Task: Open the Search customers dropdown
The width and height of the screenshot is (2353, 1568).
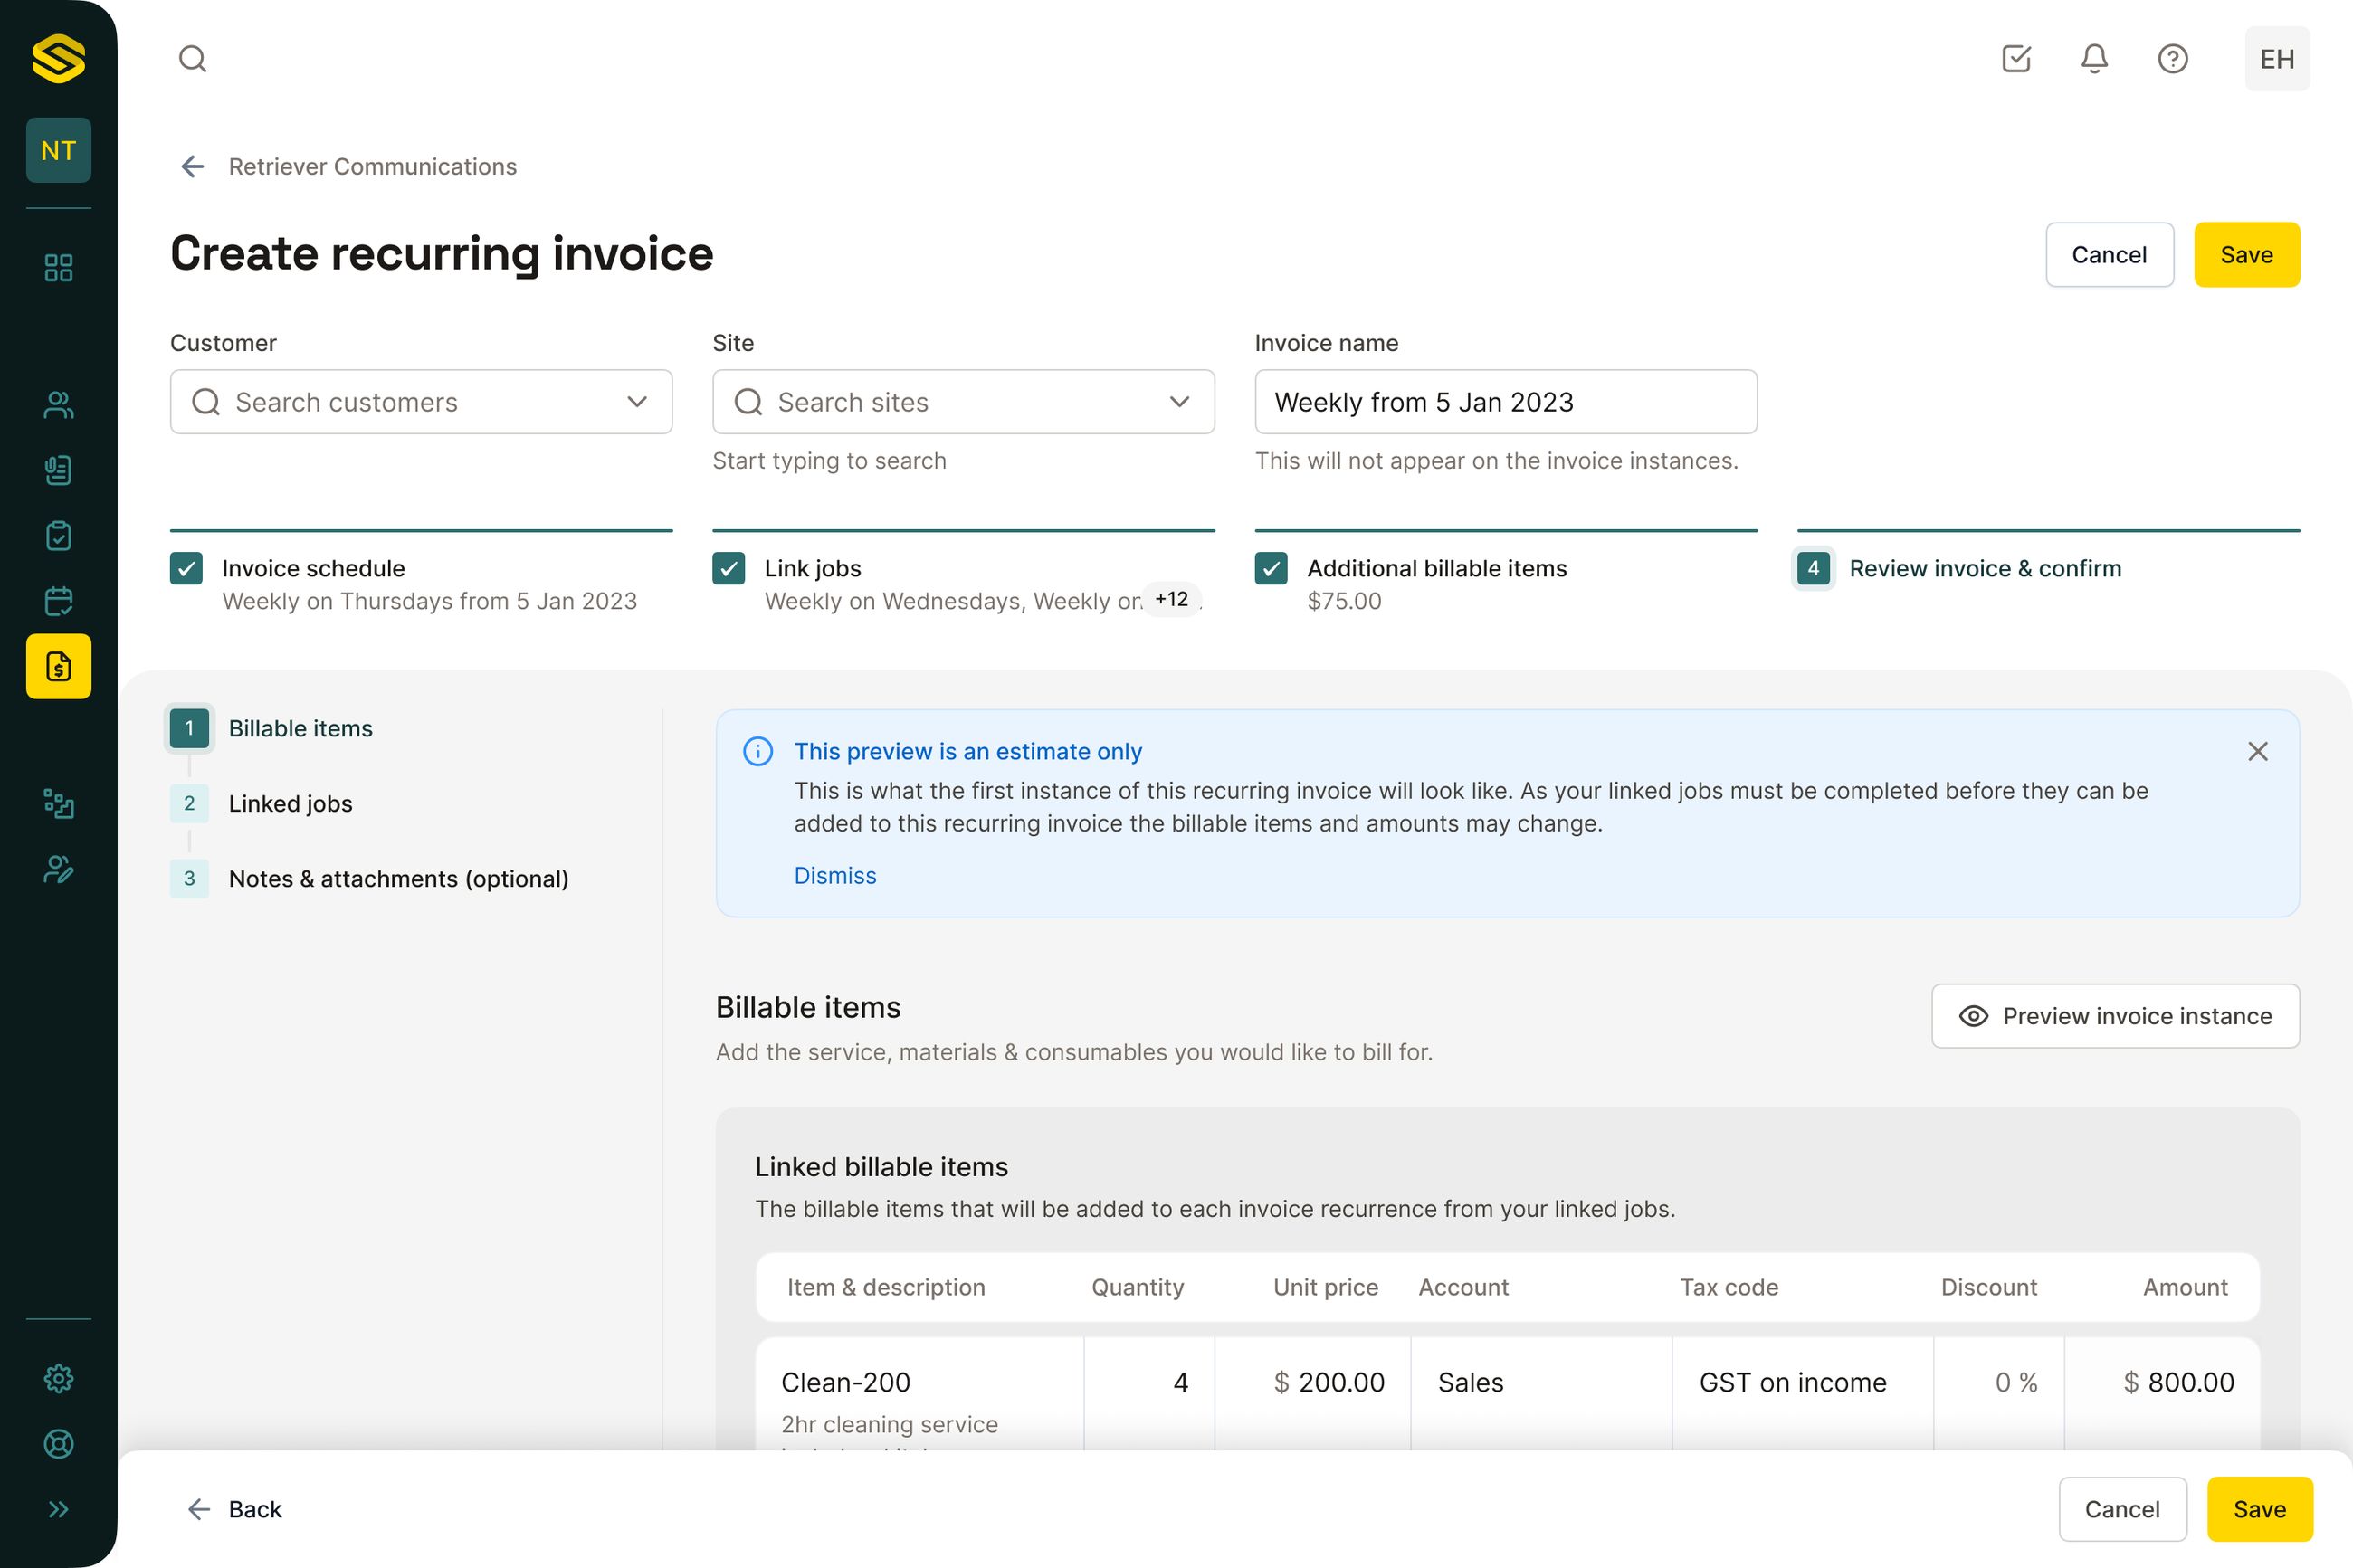Action: [421, 402]
